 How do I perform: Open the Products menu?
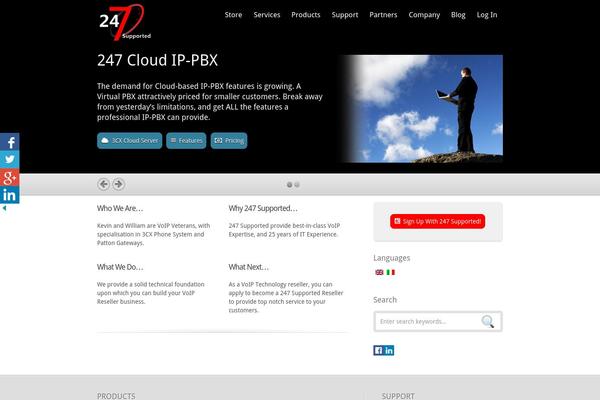(x=306, y=15)
